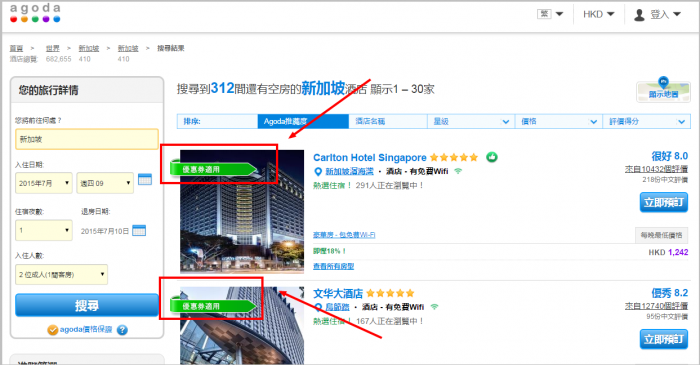Click the blue 搜尋 search button
Image resolution: width=700 pixels, height=365 pixels.
coord(87,305)
